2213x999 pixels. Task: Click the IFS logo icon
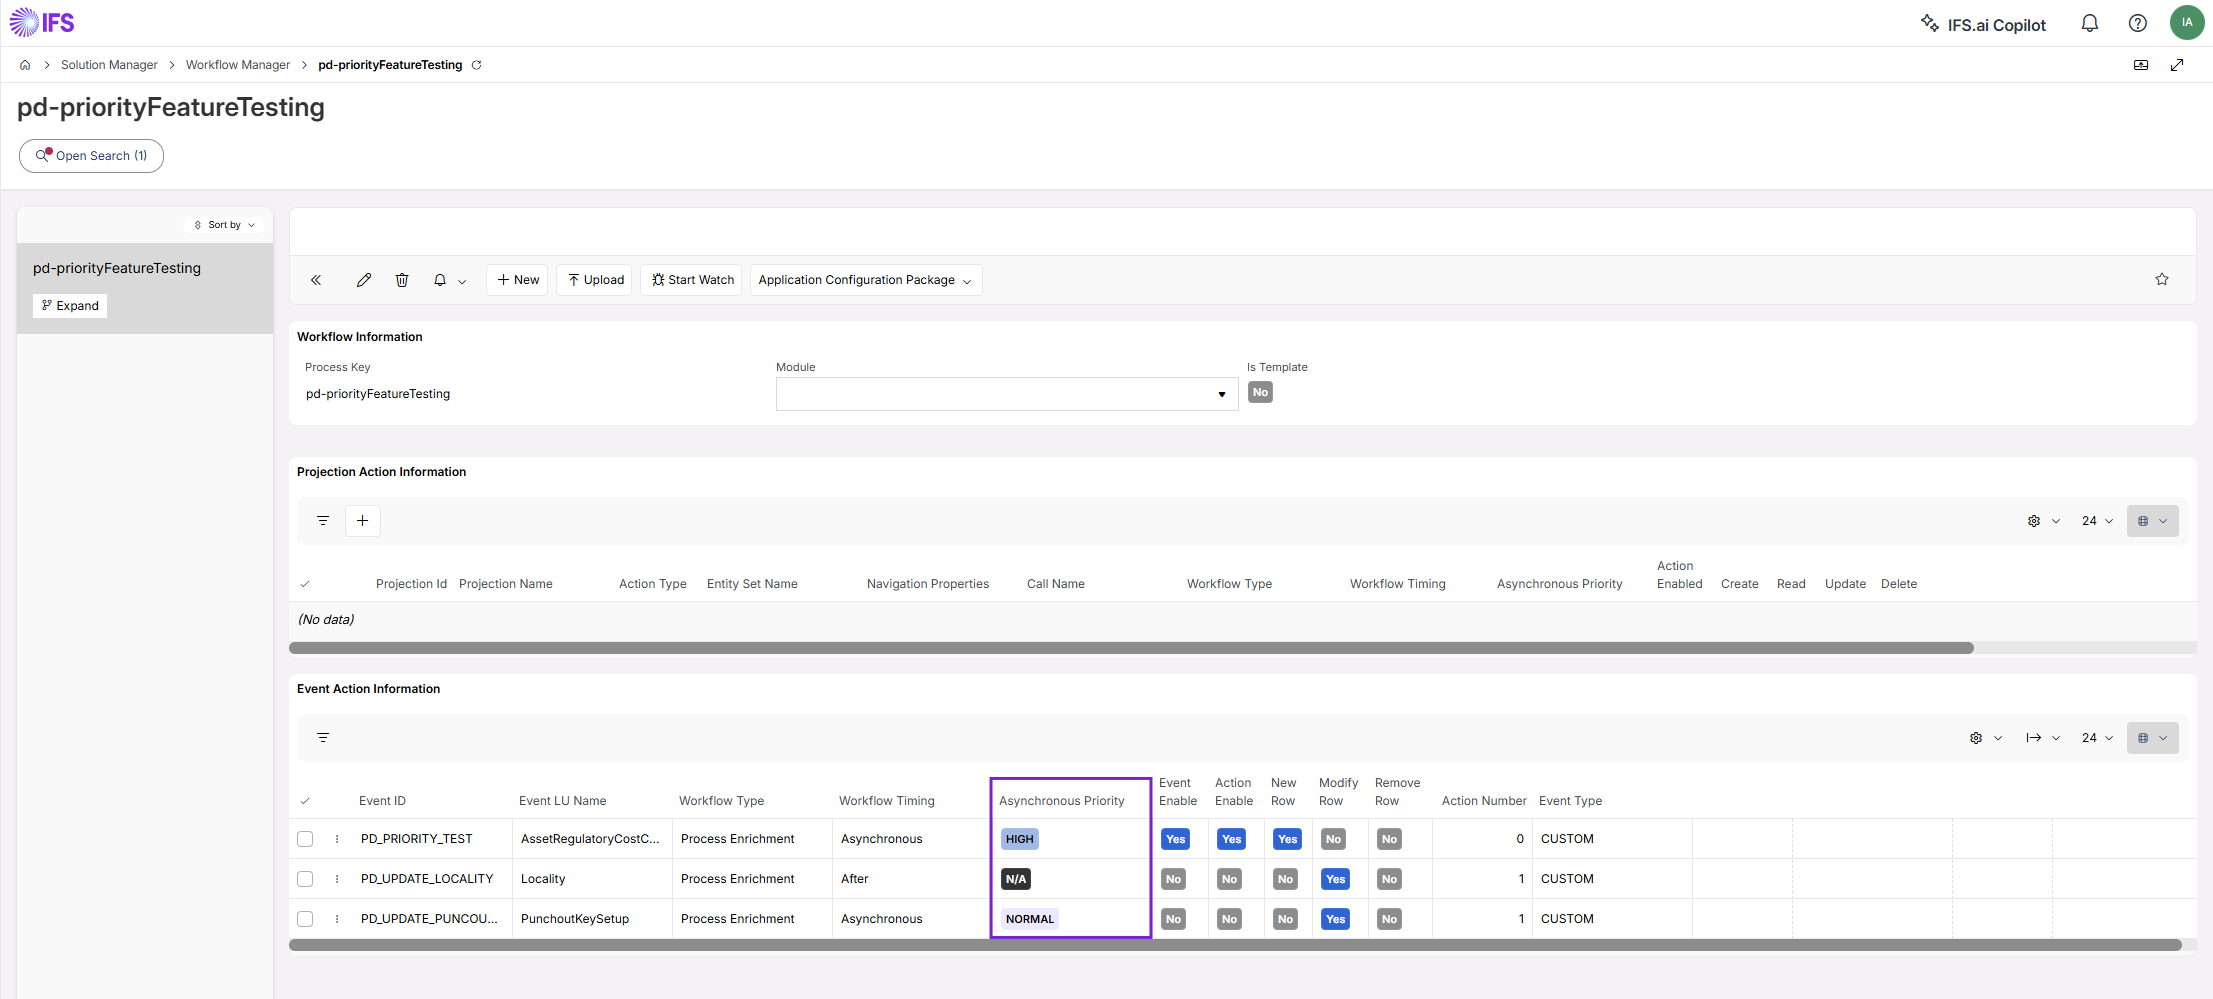pos(42,22)
